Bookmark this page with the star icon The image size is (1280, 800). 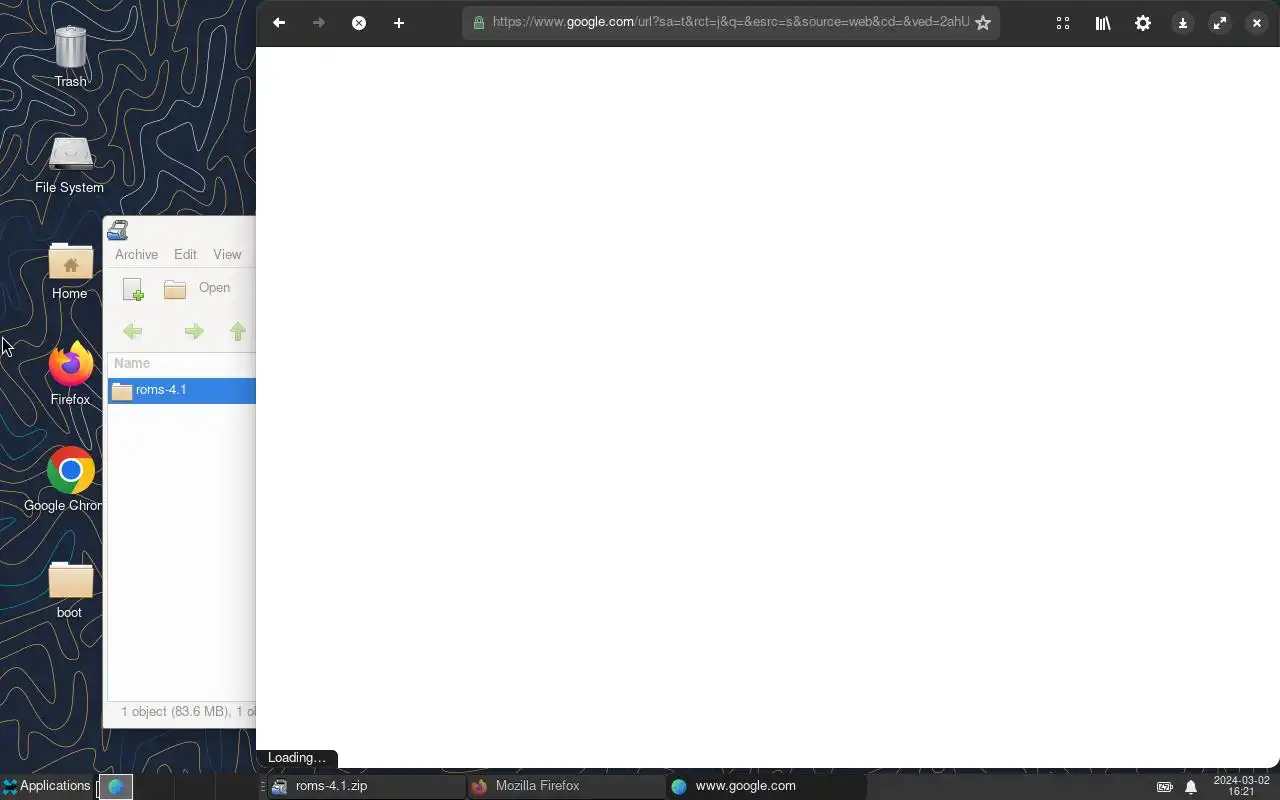tap(983, 23)
